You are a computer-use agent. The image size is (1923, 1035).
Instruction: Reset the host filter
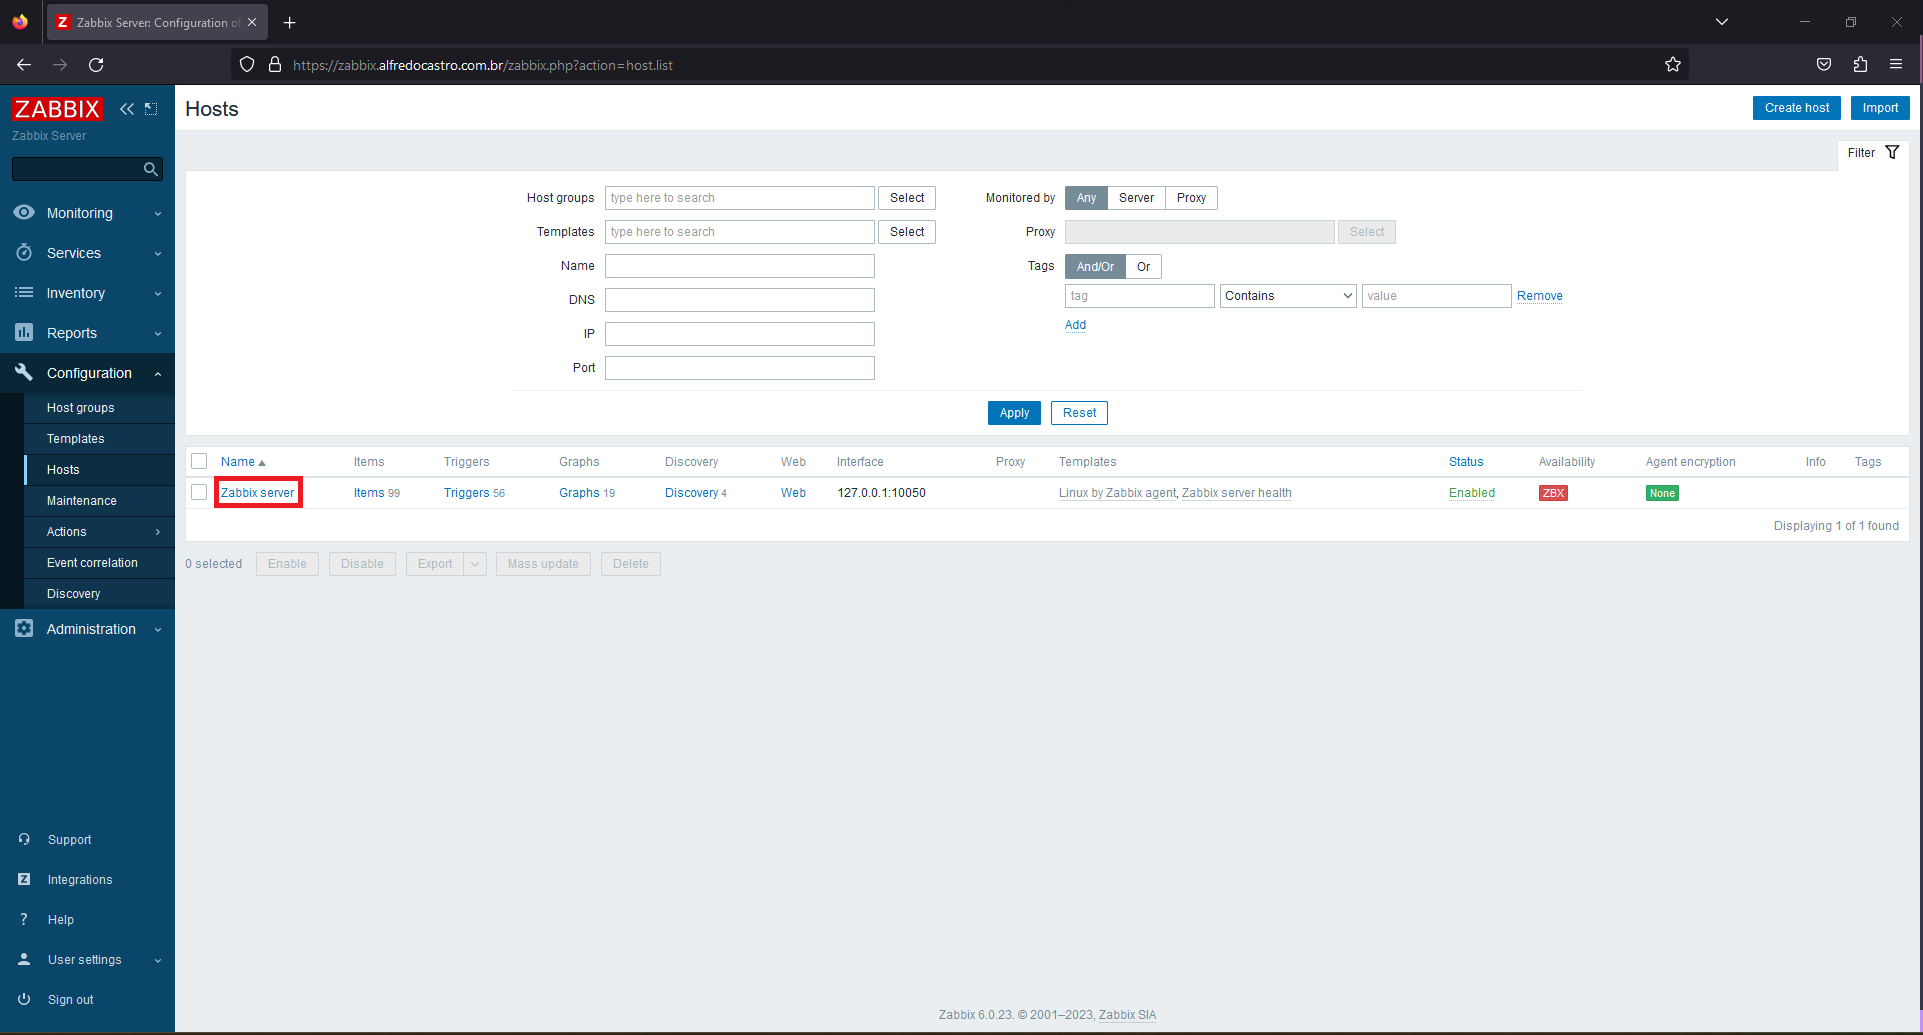click(x=1079, y=413)
